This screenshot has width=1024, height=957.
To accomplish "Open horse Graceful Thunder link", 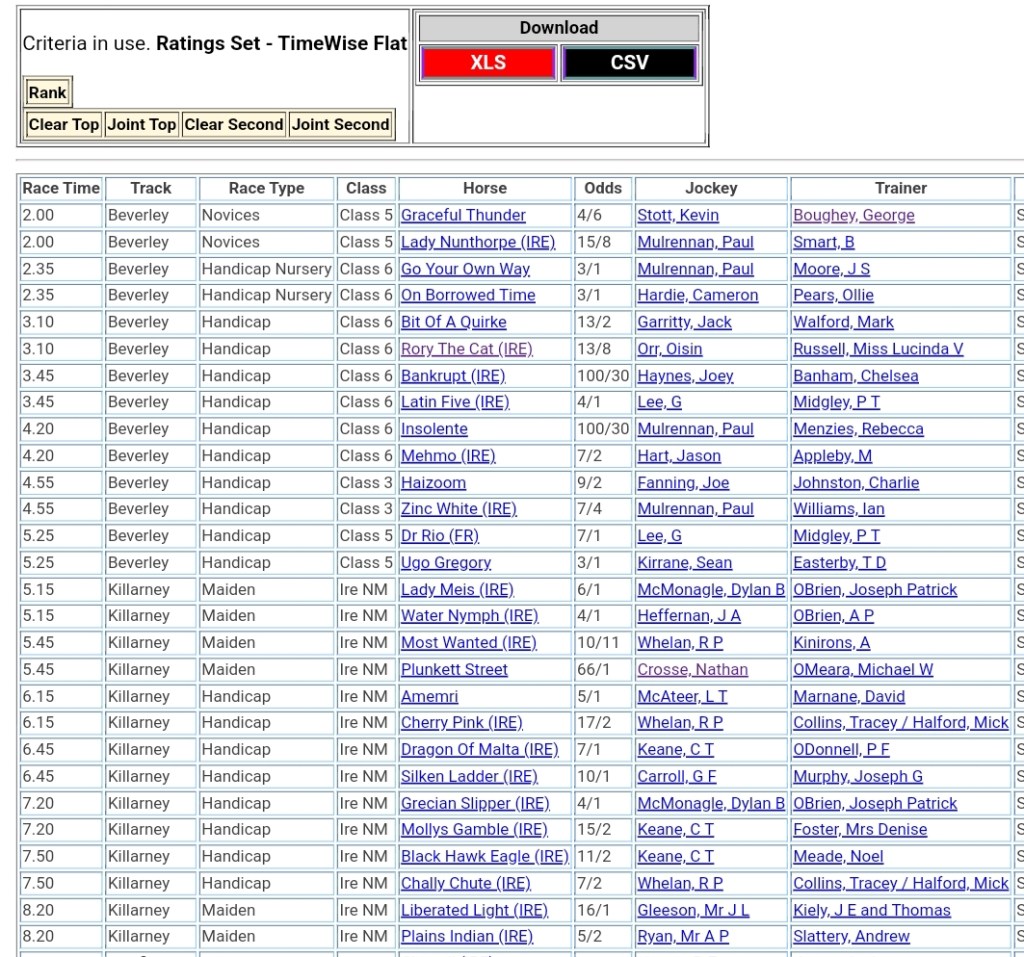I will point(463,215).
